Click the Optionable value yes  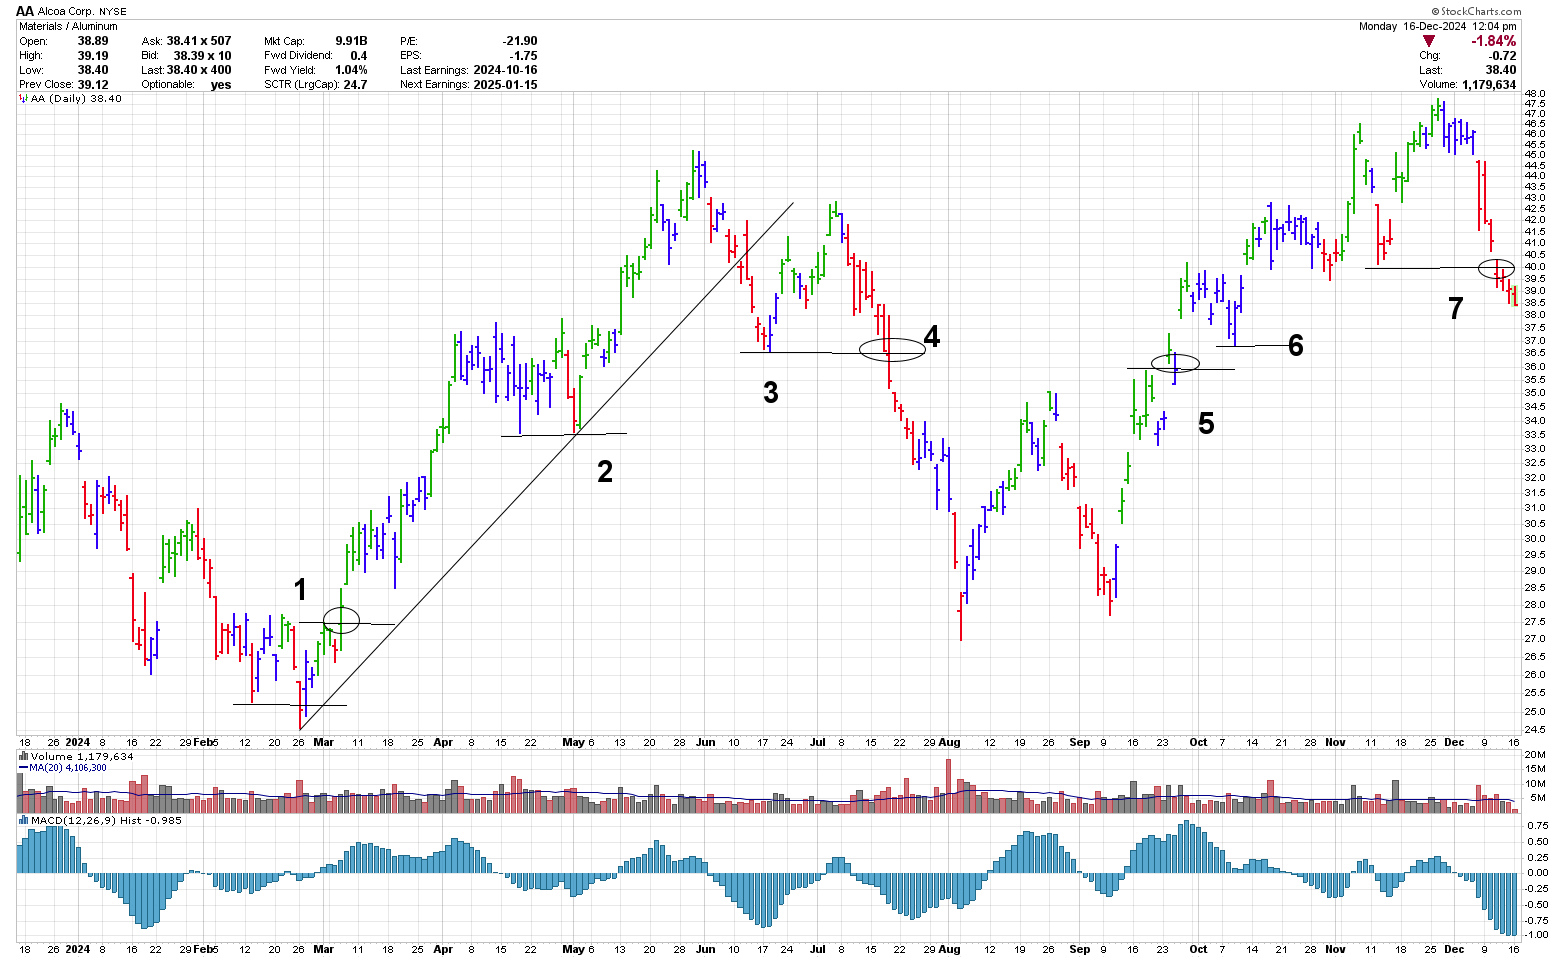coord(221,85)
